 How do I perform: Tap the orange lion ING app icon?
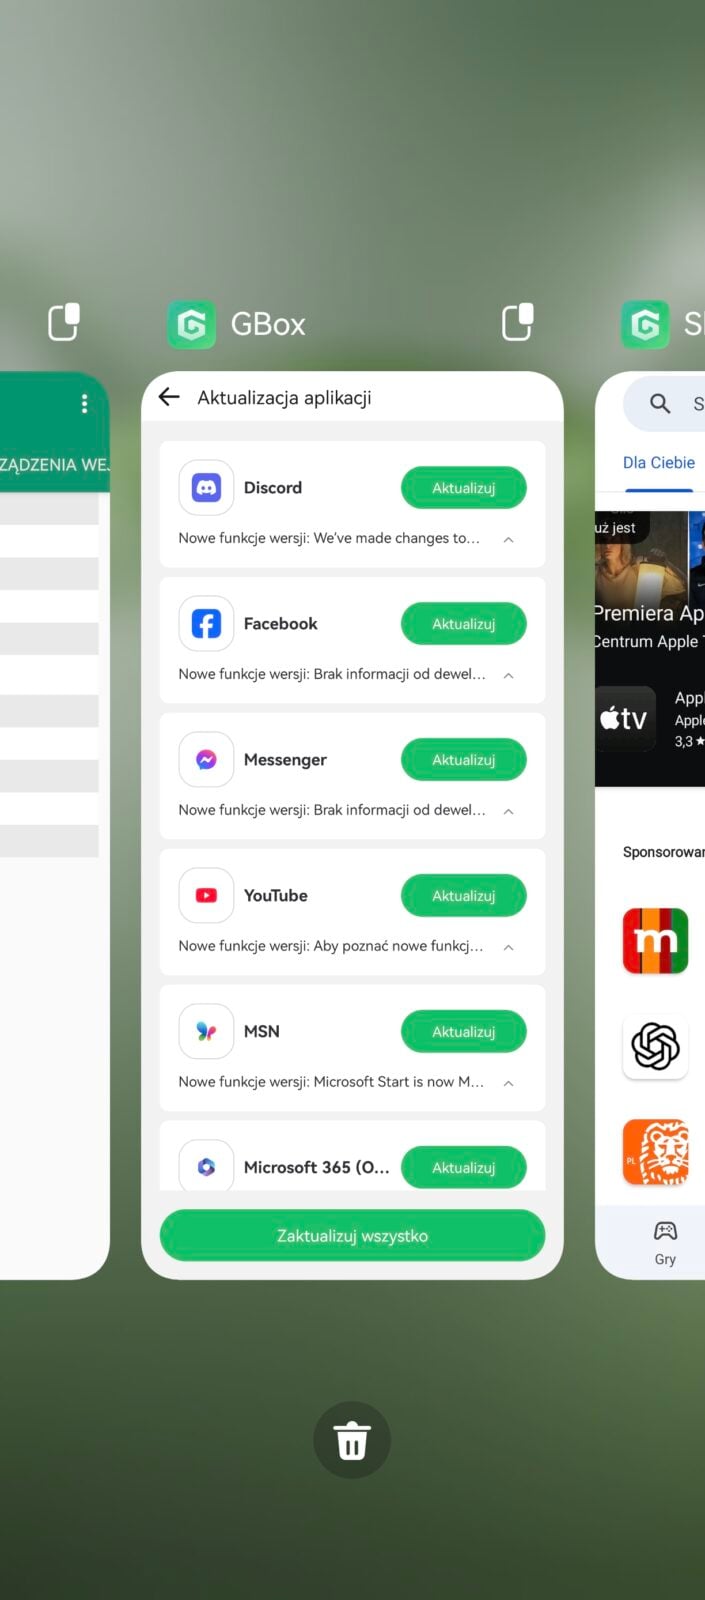coord(655,1152)
